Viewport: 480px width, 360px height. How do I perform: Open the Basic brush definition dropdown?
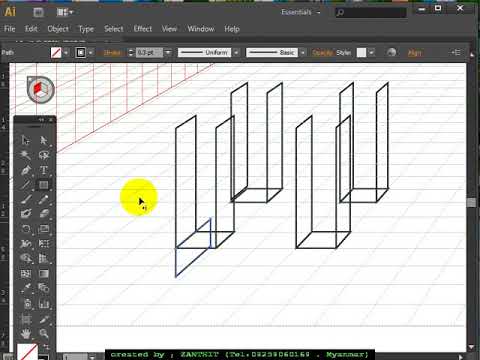click(x=303, y=52)
